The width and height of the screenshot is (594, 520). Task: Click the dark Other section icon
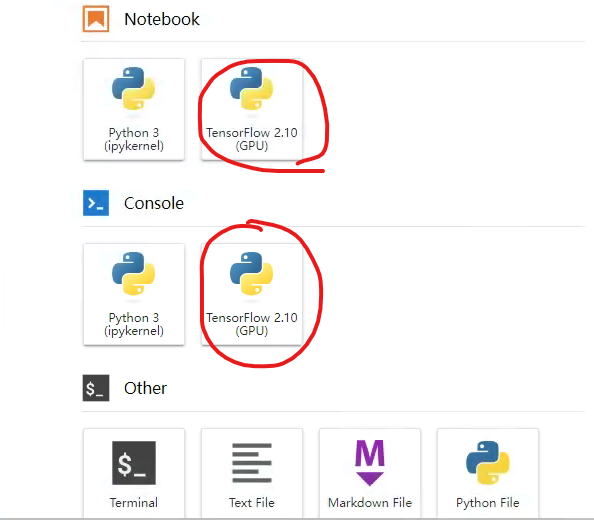pos(96,388)
